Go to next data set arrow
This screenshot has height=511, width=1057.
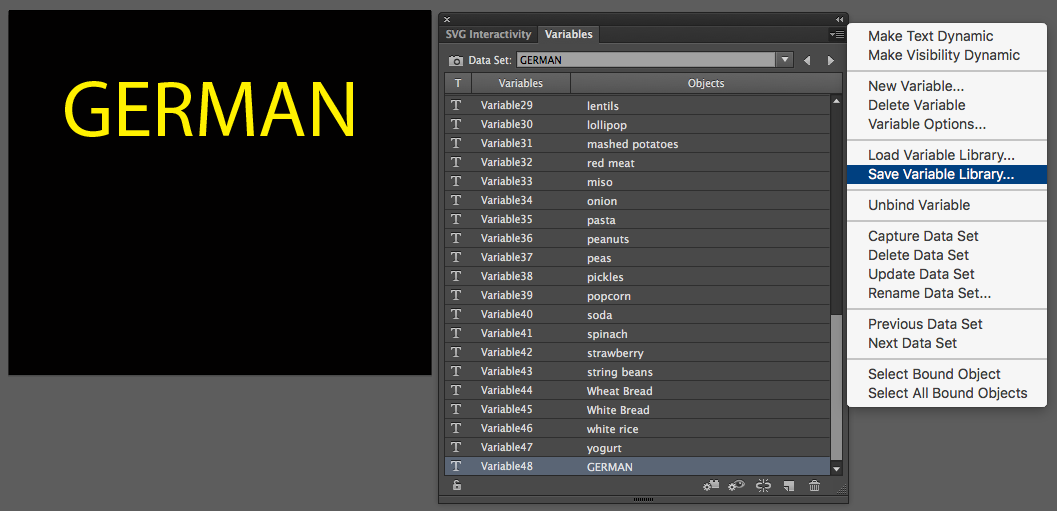[x=830, y=61]
